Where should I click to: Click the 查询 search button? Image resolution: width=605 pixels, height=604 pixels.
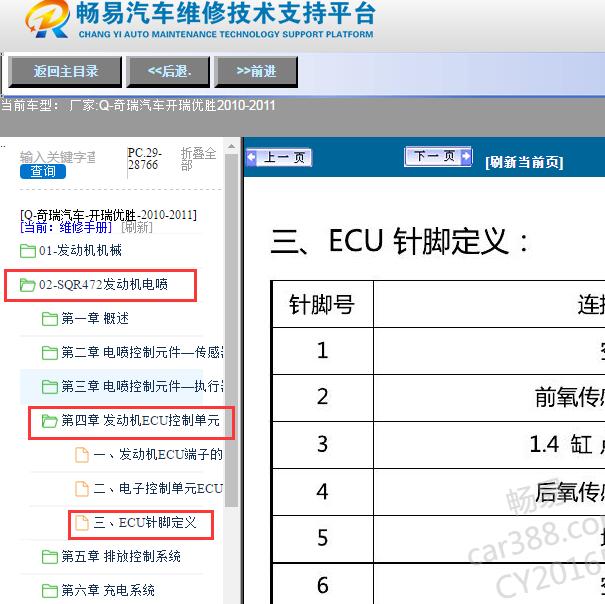click(x=43, y=171)
